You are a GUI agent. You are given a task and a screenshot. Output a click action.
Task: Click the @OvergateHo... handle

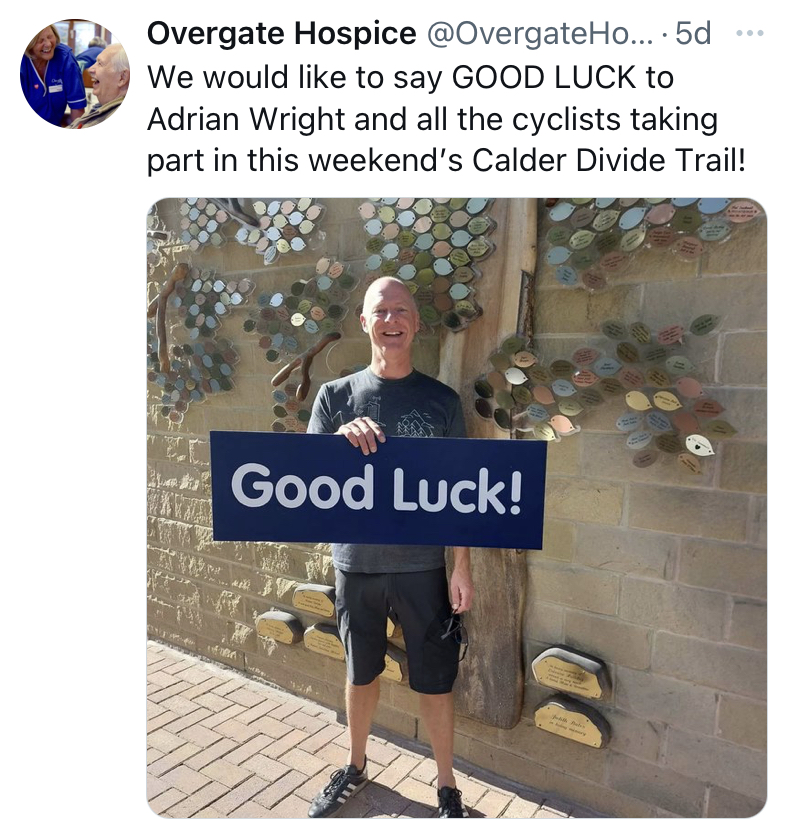coord(540,33)
